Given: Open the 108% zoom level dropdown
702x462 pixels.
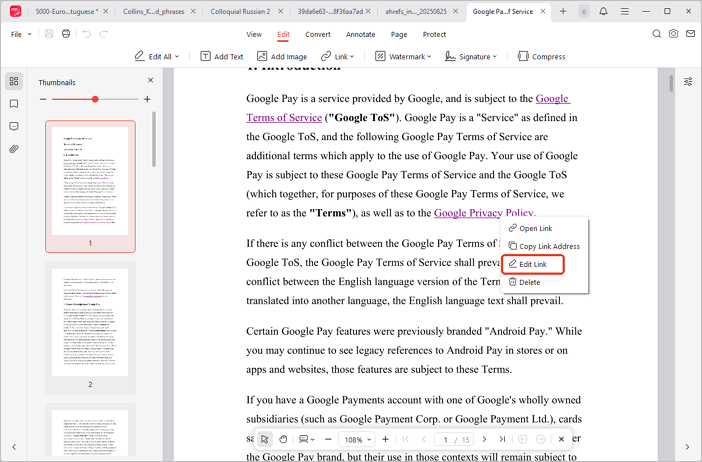Looking at the screenshot, I should (357, 439).
